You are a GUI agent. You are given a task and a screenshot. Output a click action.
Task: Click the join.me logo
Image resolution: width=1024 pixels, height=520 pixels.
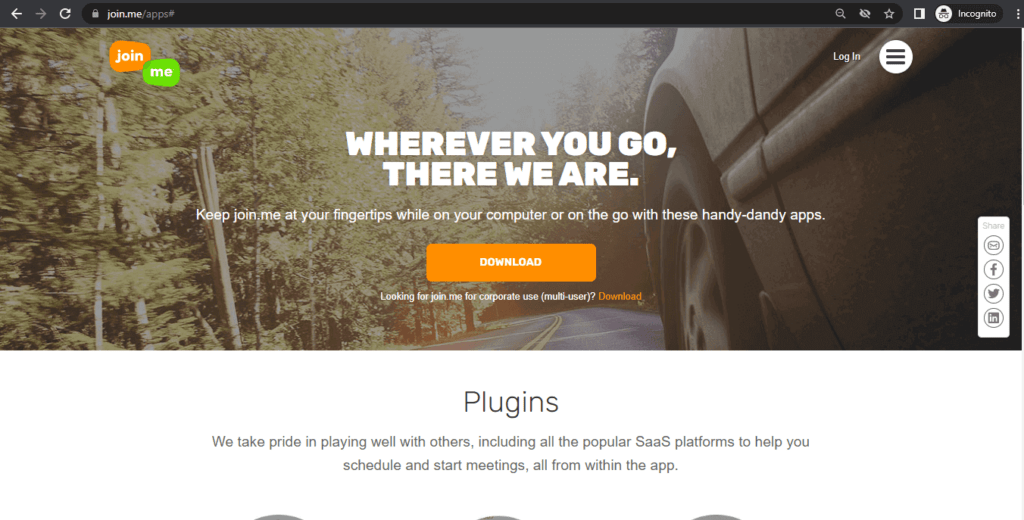144,63
